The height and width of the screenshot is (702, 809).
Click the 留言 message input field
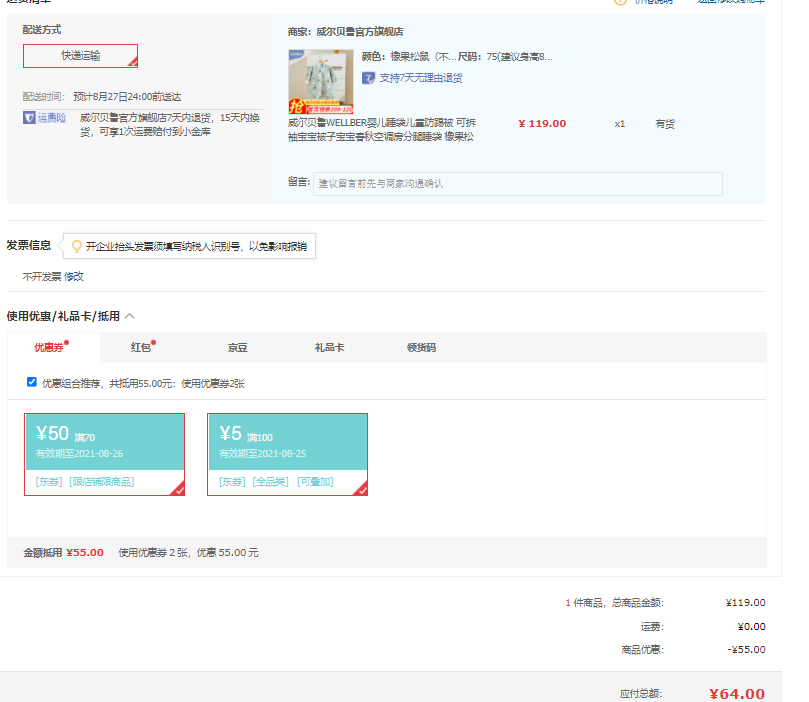[x=517, y=184]
